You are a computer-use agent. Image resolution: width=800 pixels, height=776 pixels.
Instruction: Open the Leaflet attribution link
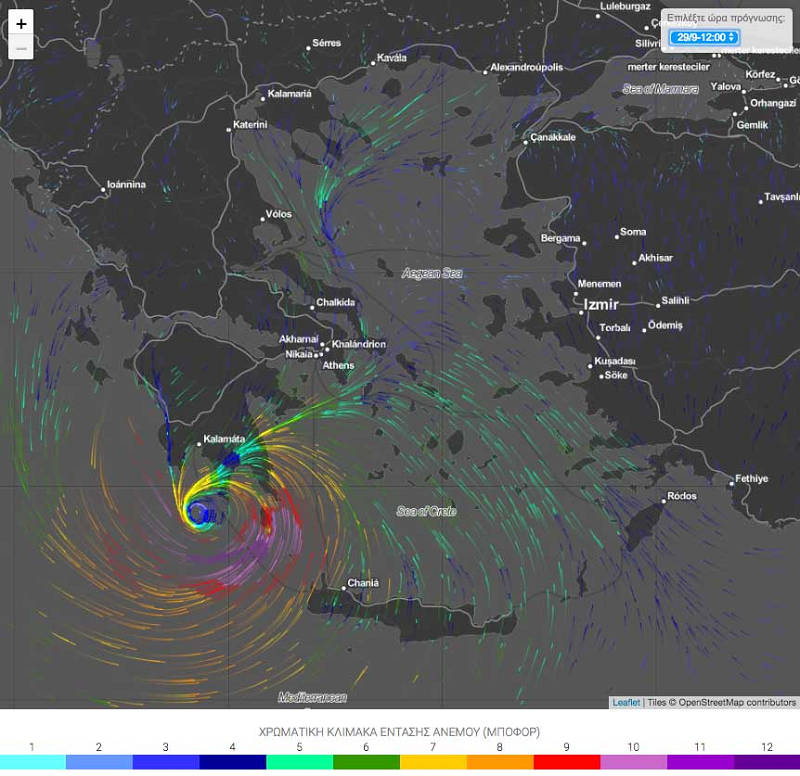(626, 702)
